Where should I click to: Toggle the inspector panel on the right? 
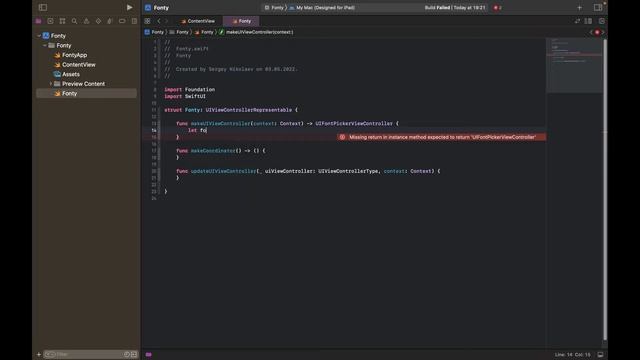(x=598, y=7)
